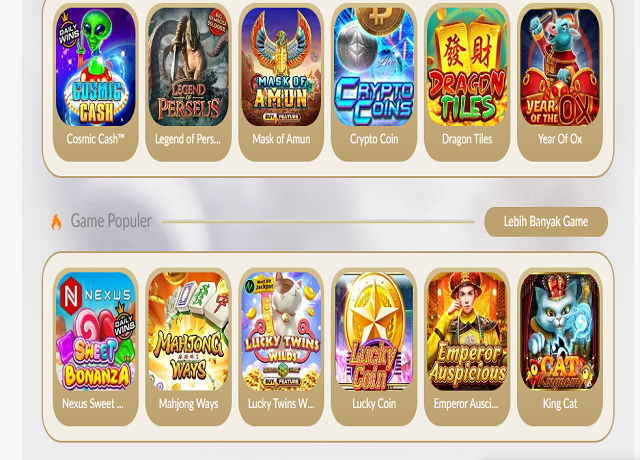Play the Dragon Tiles game
640x460 pixels.
click(467, 67)
